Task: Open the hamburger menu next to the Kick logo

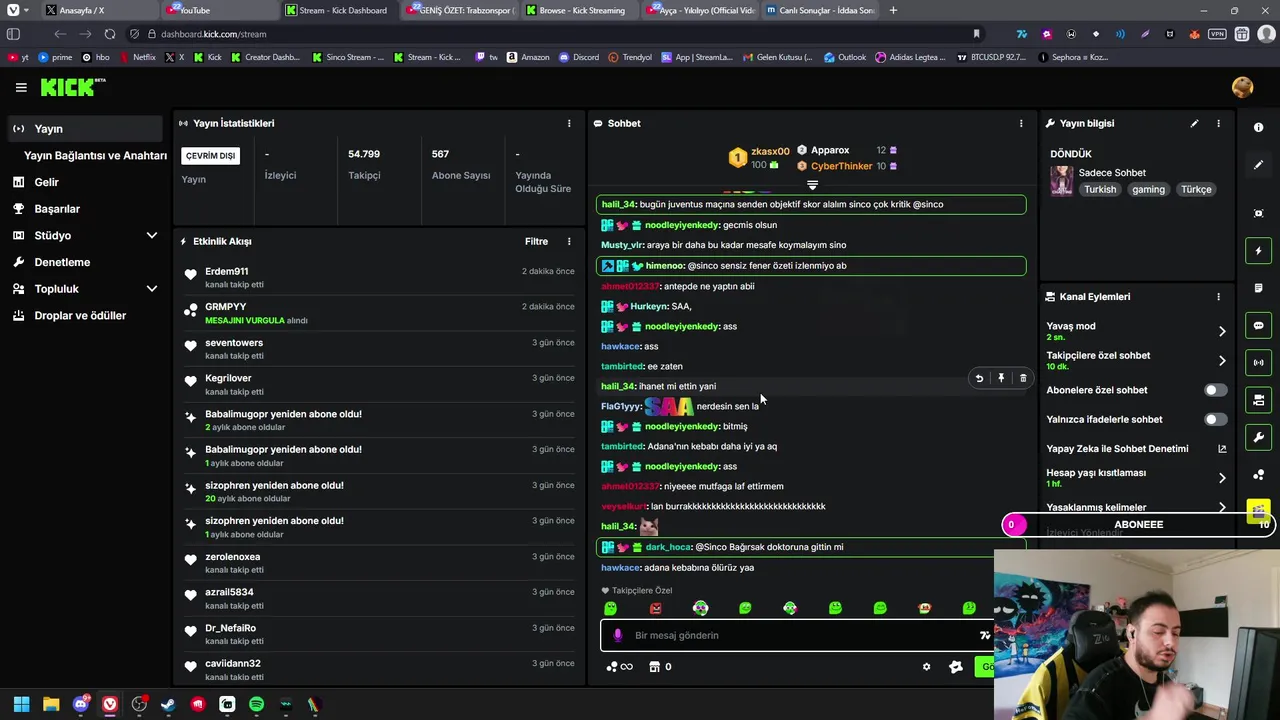Action: point(21,87)
